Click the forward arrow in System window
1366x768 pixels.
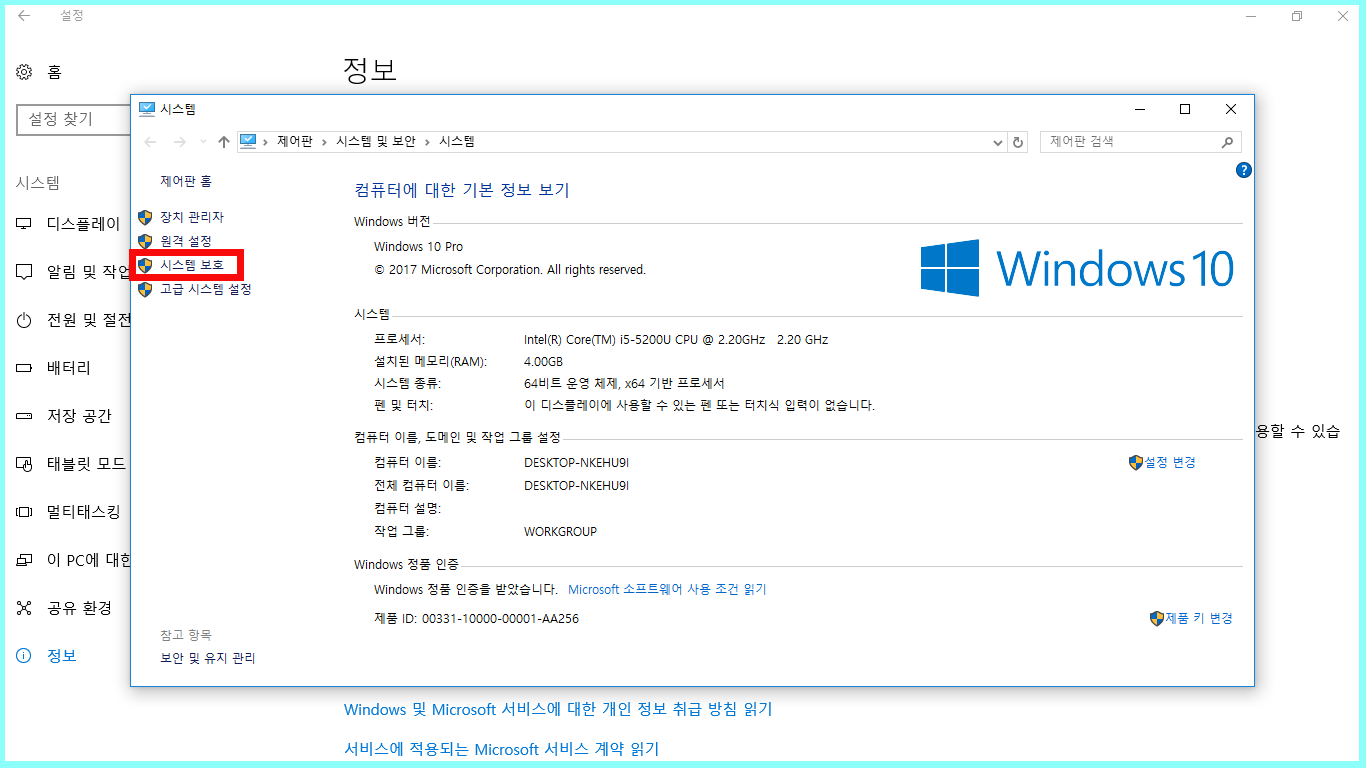coord(179,142)
